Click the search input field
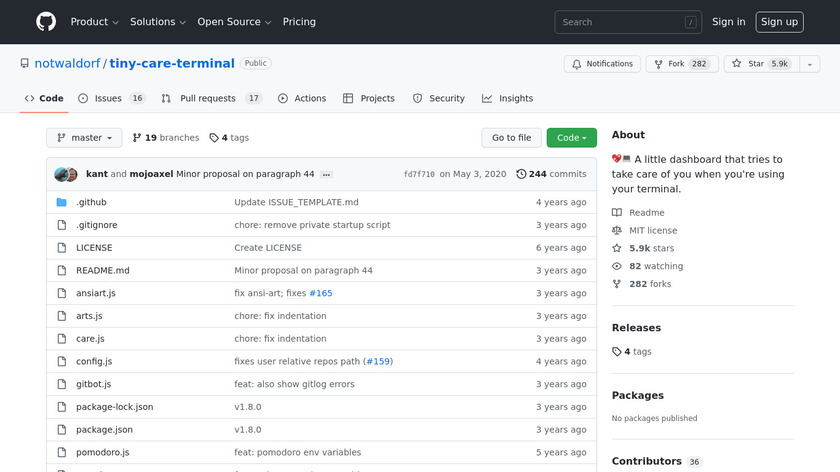Image resolution: width=840 pixels, height=472 pixels. tap(620, 22)
